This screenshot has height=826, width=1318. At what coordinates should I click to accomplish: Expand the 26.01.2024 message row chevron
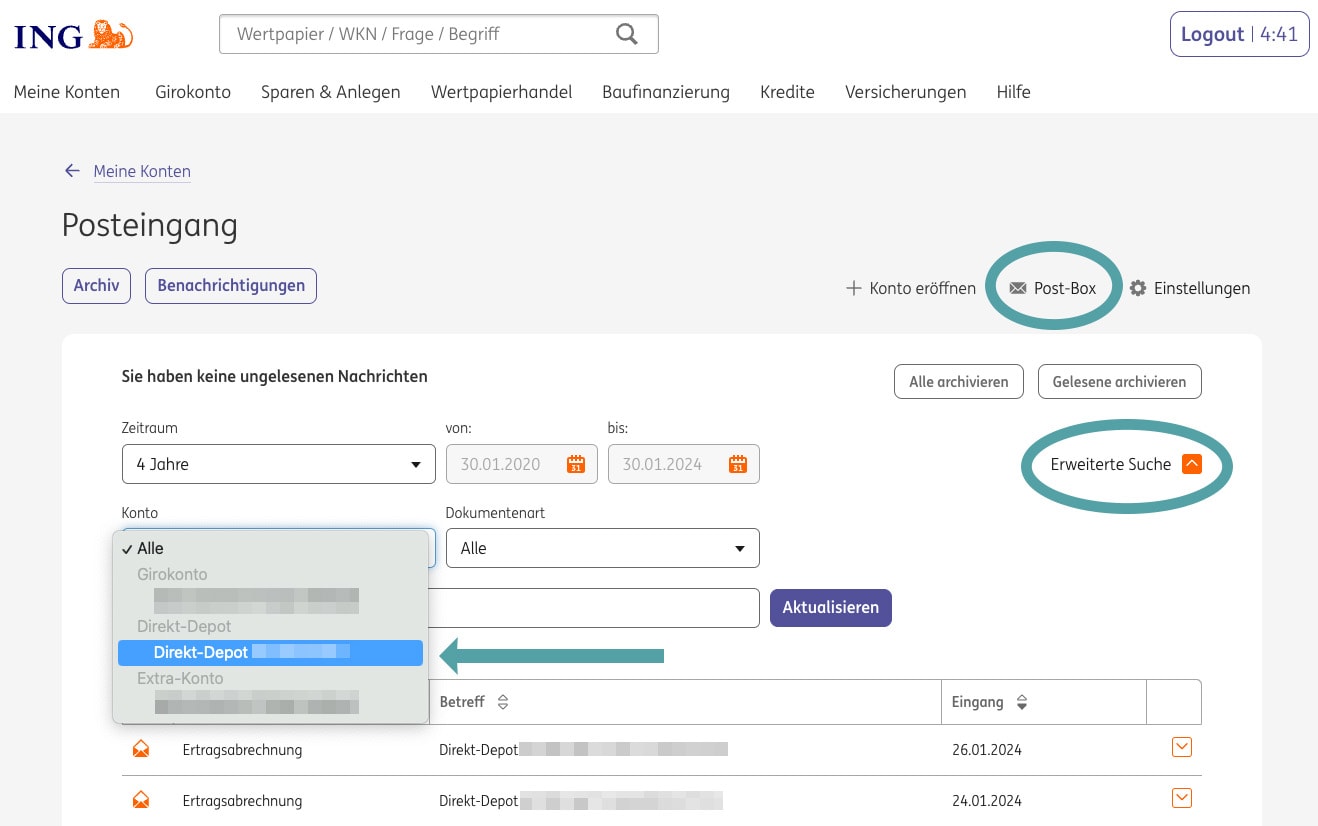coord(1182,747)
